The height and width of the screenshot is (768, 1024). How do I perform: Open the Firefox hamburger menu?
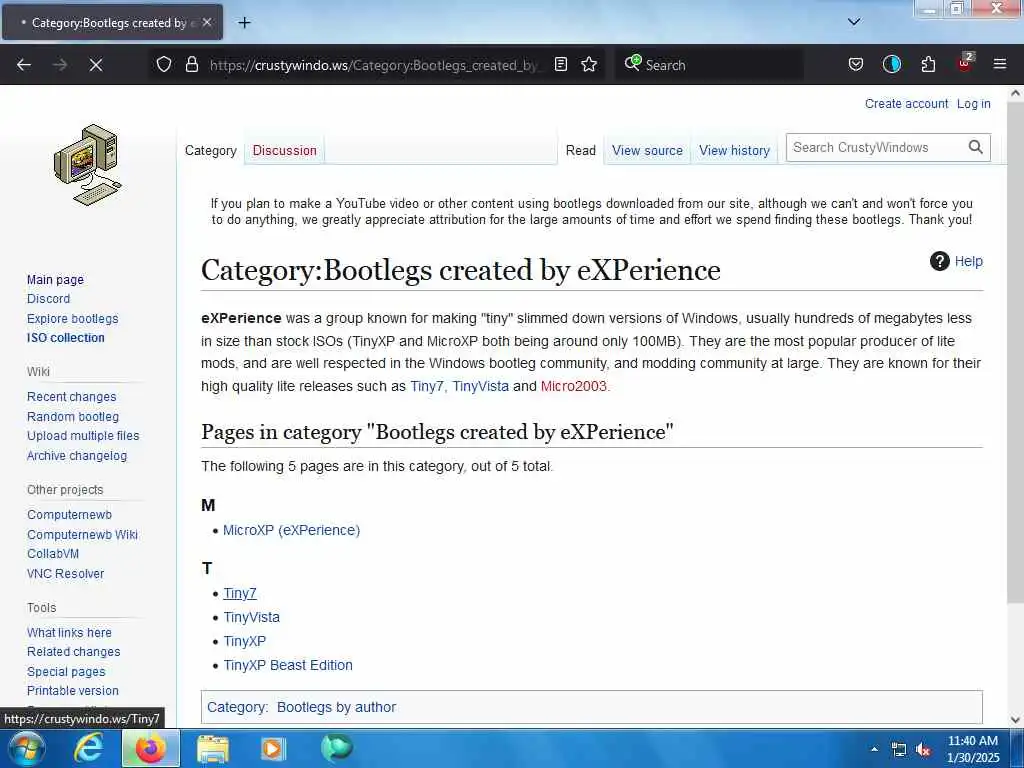tap(999, 64)
